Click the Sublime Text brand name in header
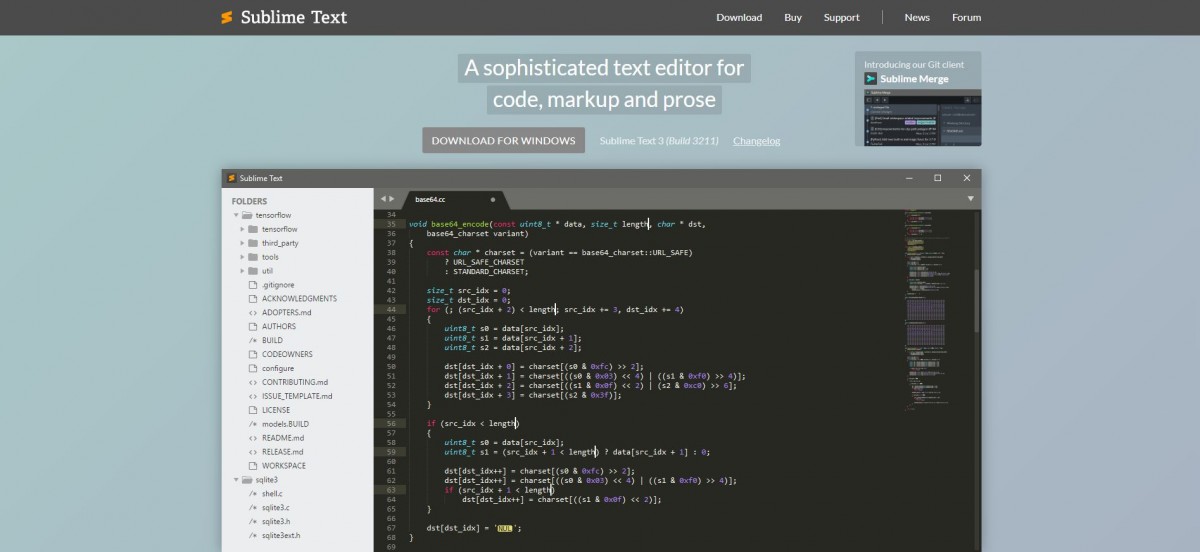Viewport: 1200px width, 552px height. pyautogui.click(x=294, y=17)
